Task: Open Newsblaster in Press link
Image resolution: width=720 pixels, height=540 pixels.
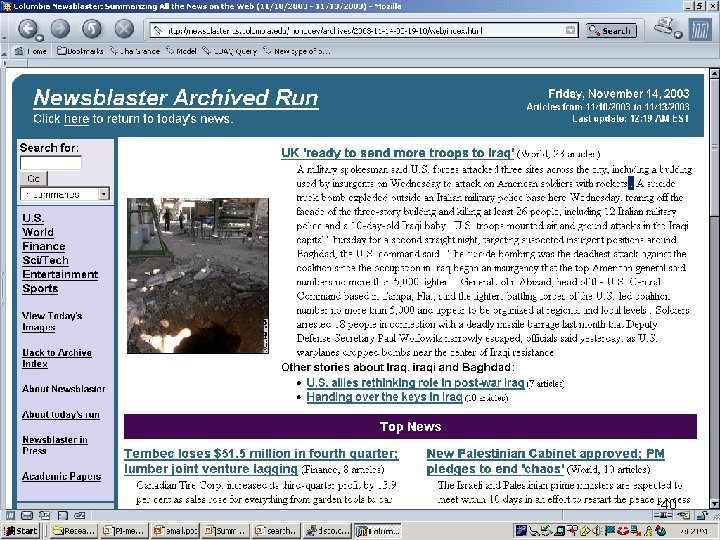Action: [x=55, y=445]
